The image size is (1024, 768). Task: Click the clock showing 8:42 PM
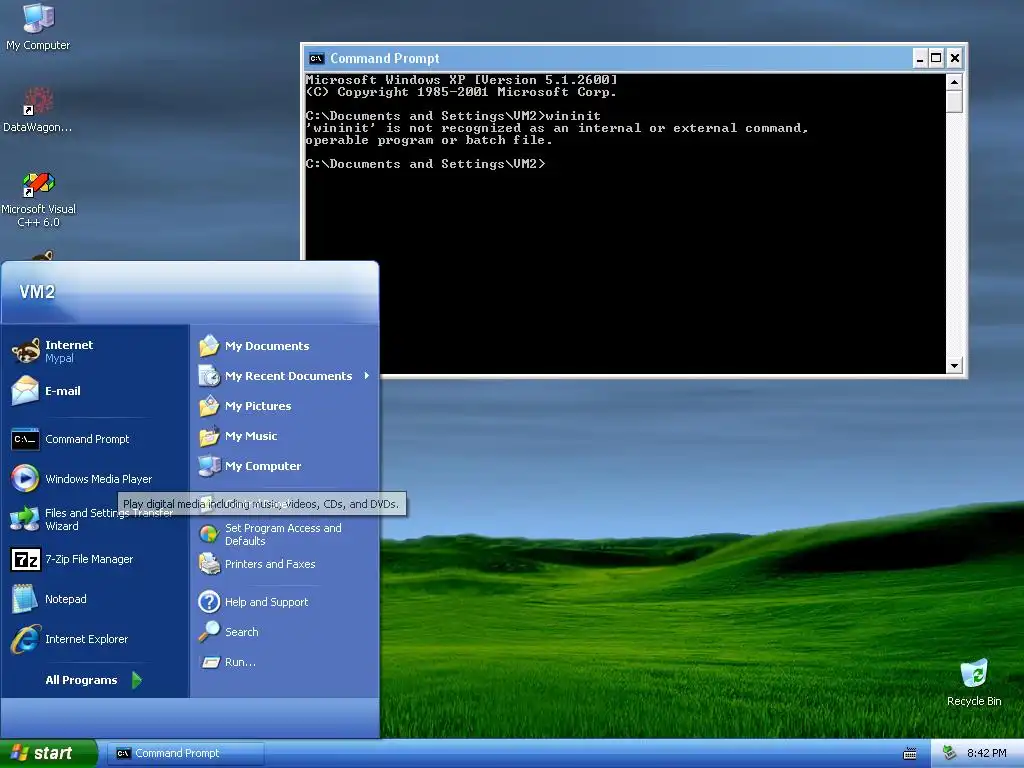[x=986, y=753]
